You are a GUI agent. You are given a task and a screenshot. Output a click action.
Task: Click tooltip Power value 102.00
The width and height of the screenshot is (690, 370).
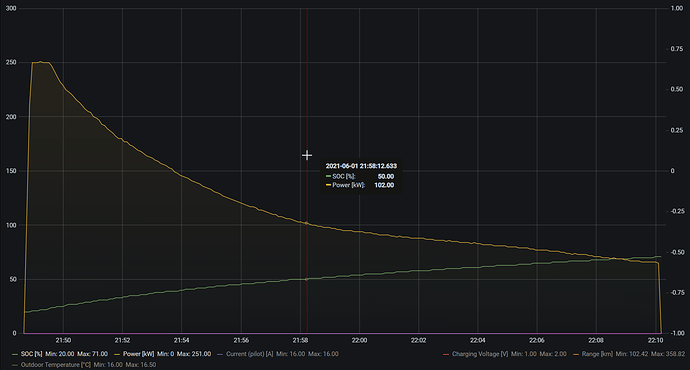[x=384, y=185]
